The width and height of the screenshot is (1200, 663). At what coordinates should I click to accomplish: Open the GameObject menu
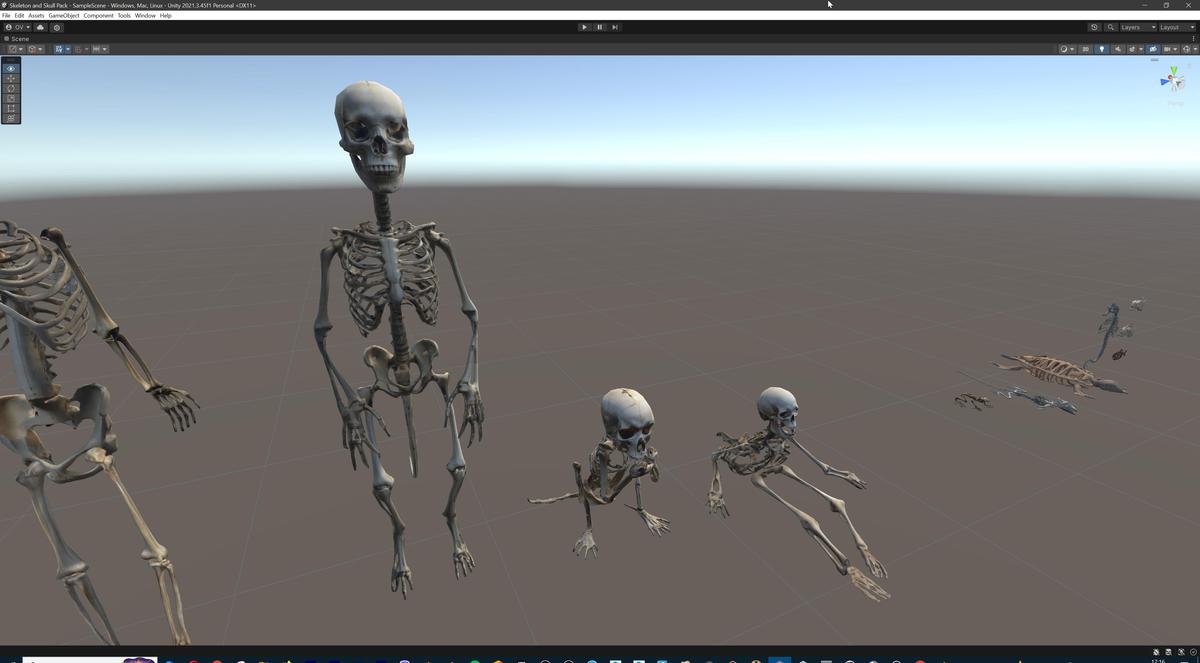63,15
